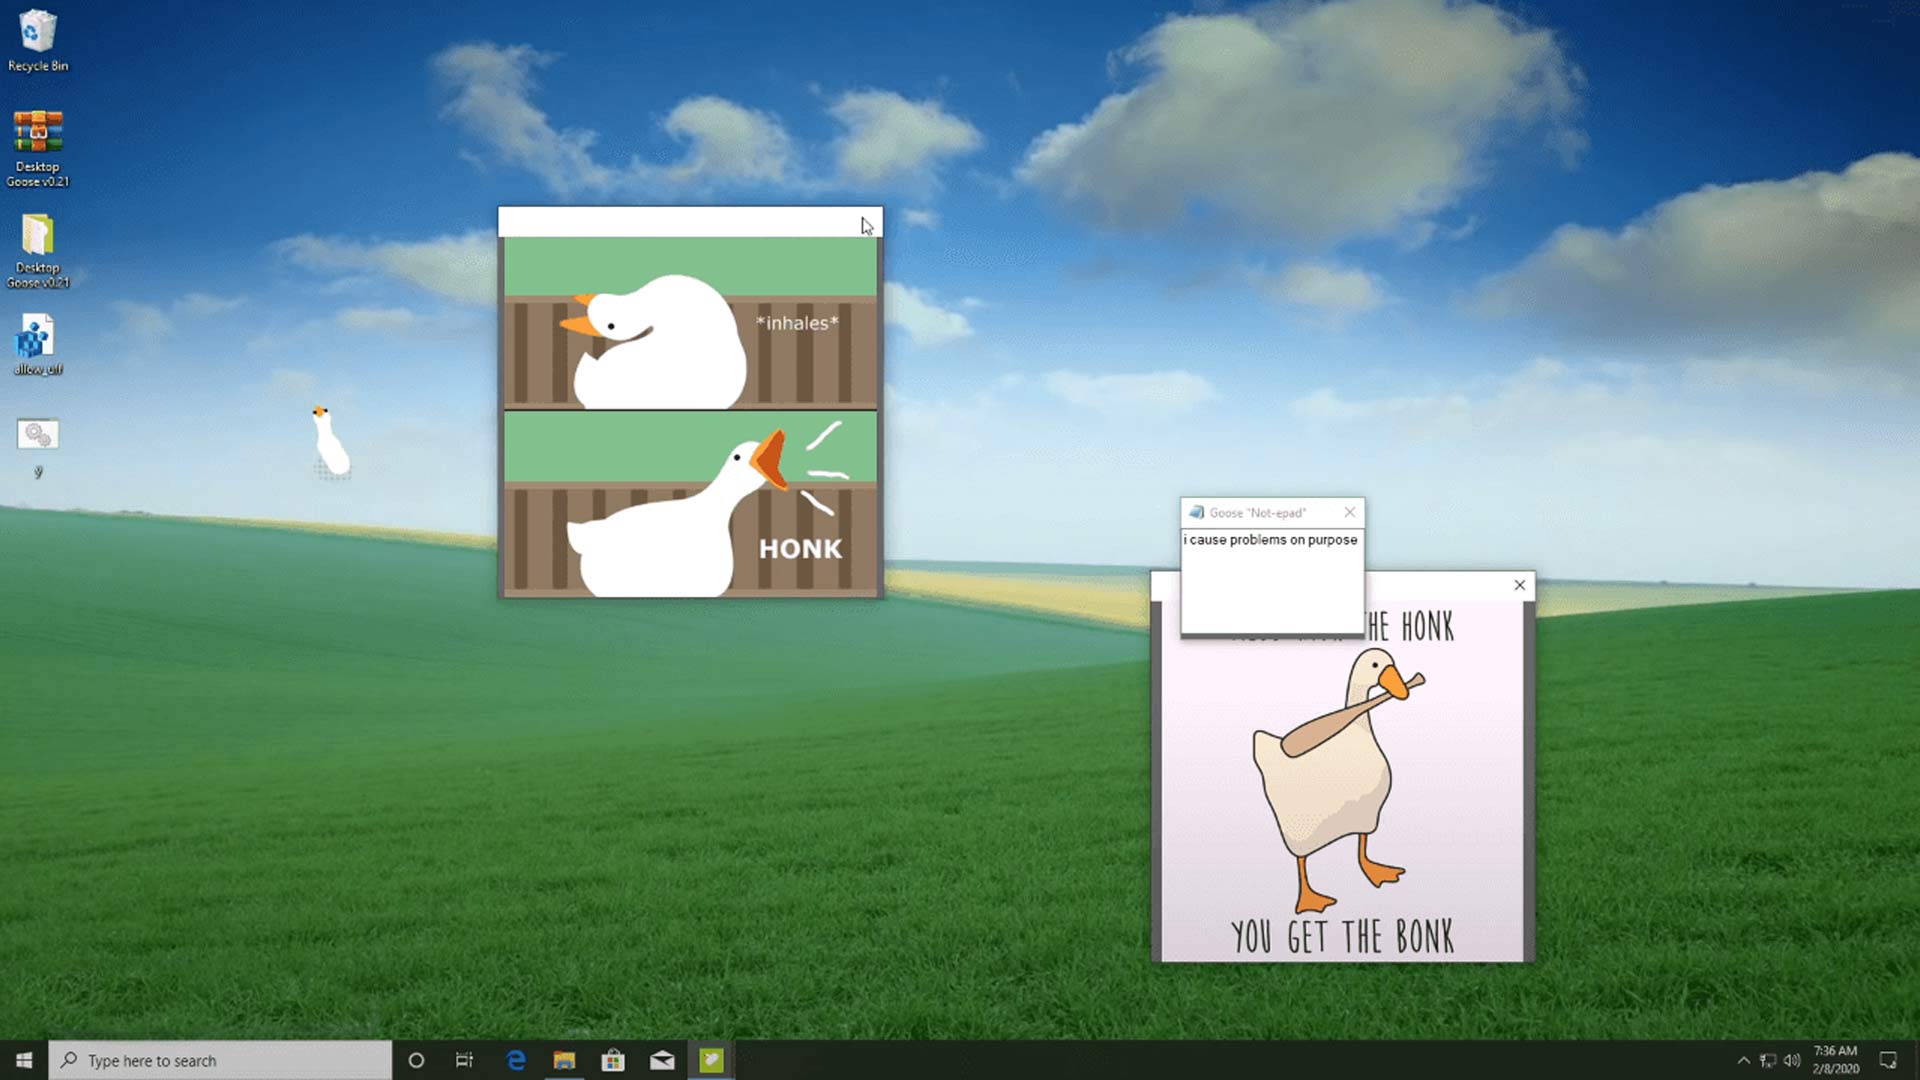Select the Recycle Bin desktop icon
Image resolution: width=1920 pixels, height=1080 pixels.
(x=38, y=41)
